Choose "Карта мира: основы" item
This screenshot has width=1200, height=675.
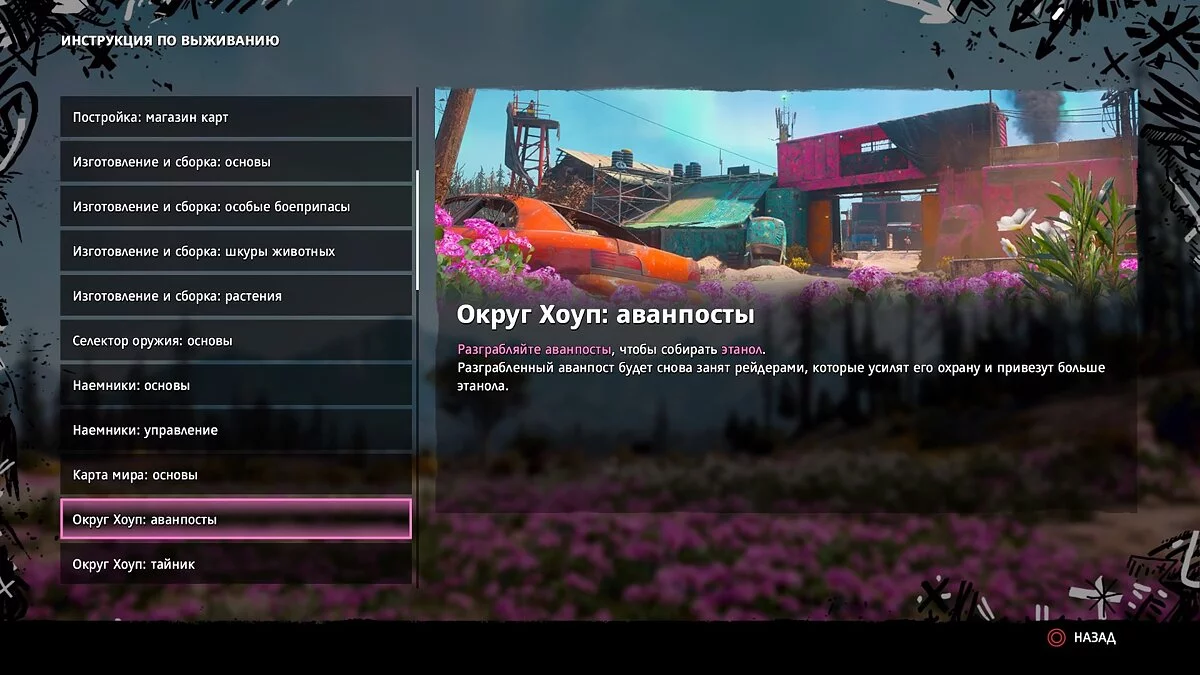pos(236,475)
